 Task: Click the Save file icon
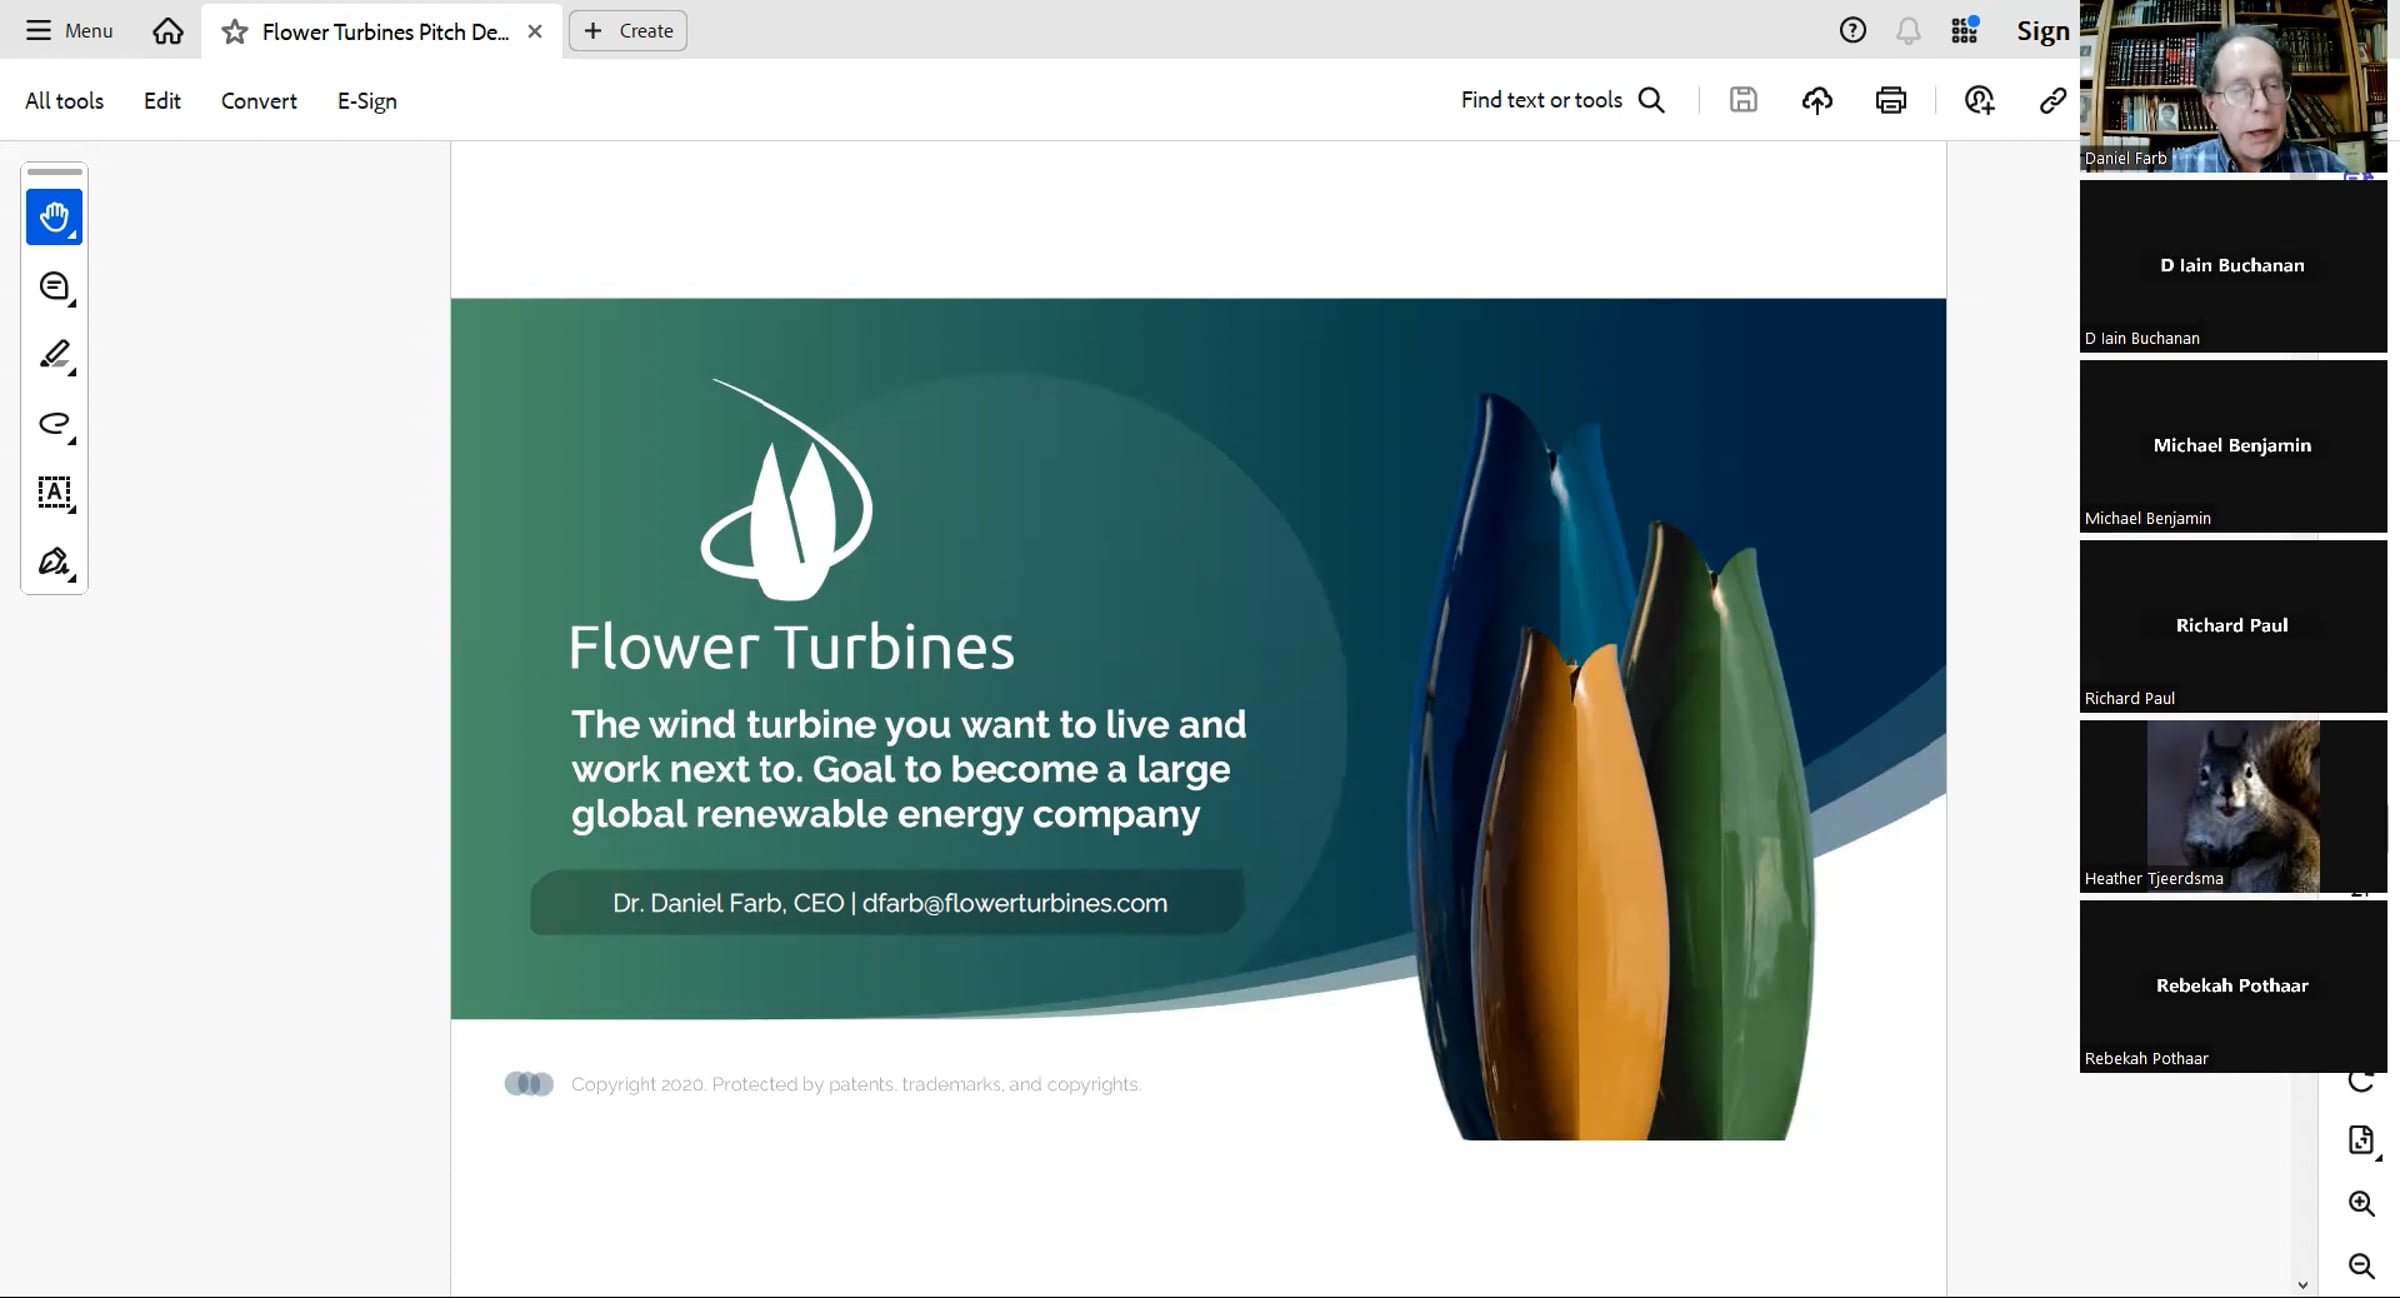[1743, 100]
